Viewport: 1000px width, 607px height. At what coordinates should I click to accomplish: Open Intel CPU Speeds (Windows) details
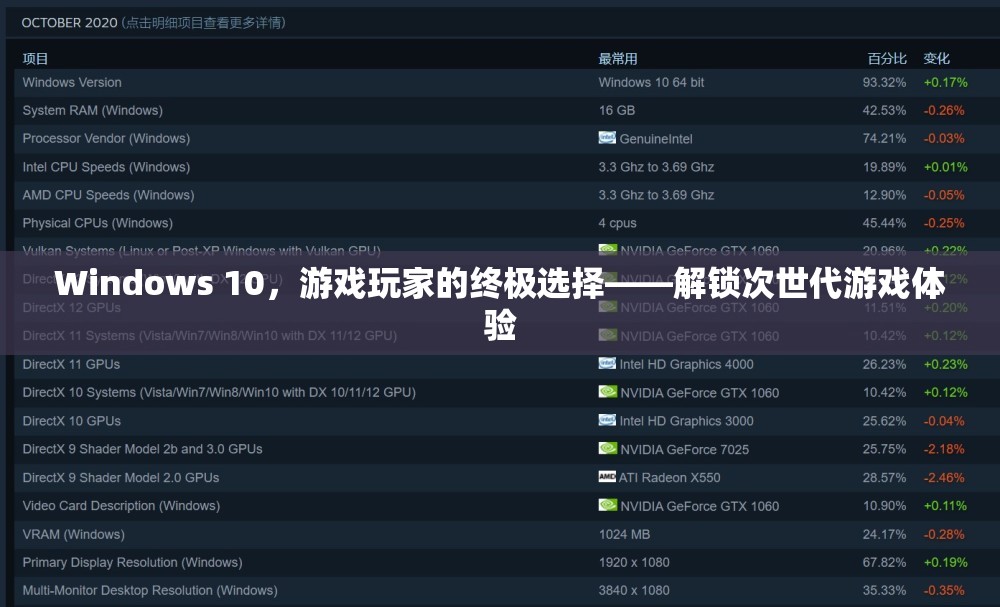point(106,167)
